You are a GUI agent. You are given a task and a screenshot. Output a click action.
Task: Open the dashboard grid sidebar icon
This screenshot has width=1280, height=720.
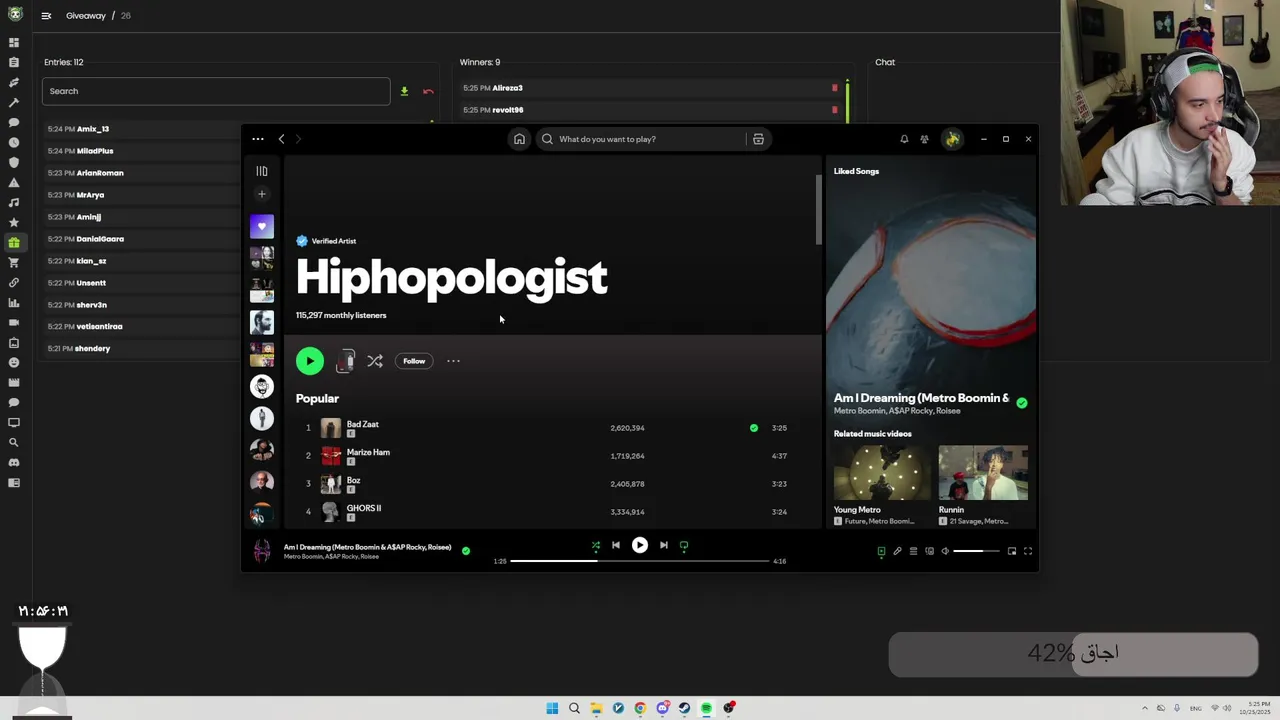coord(14,42)
